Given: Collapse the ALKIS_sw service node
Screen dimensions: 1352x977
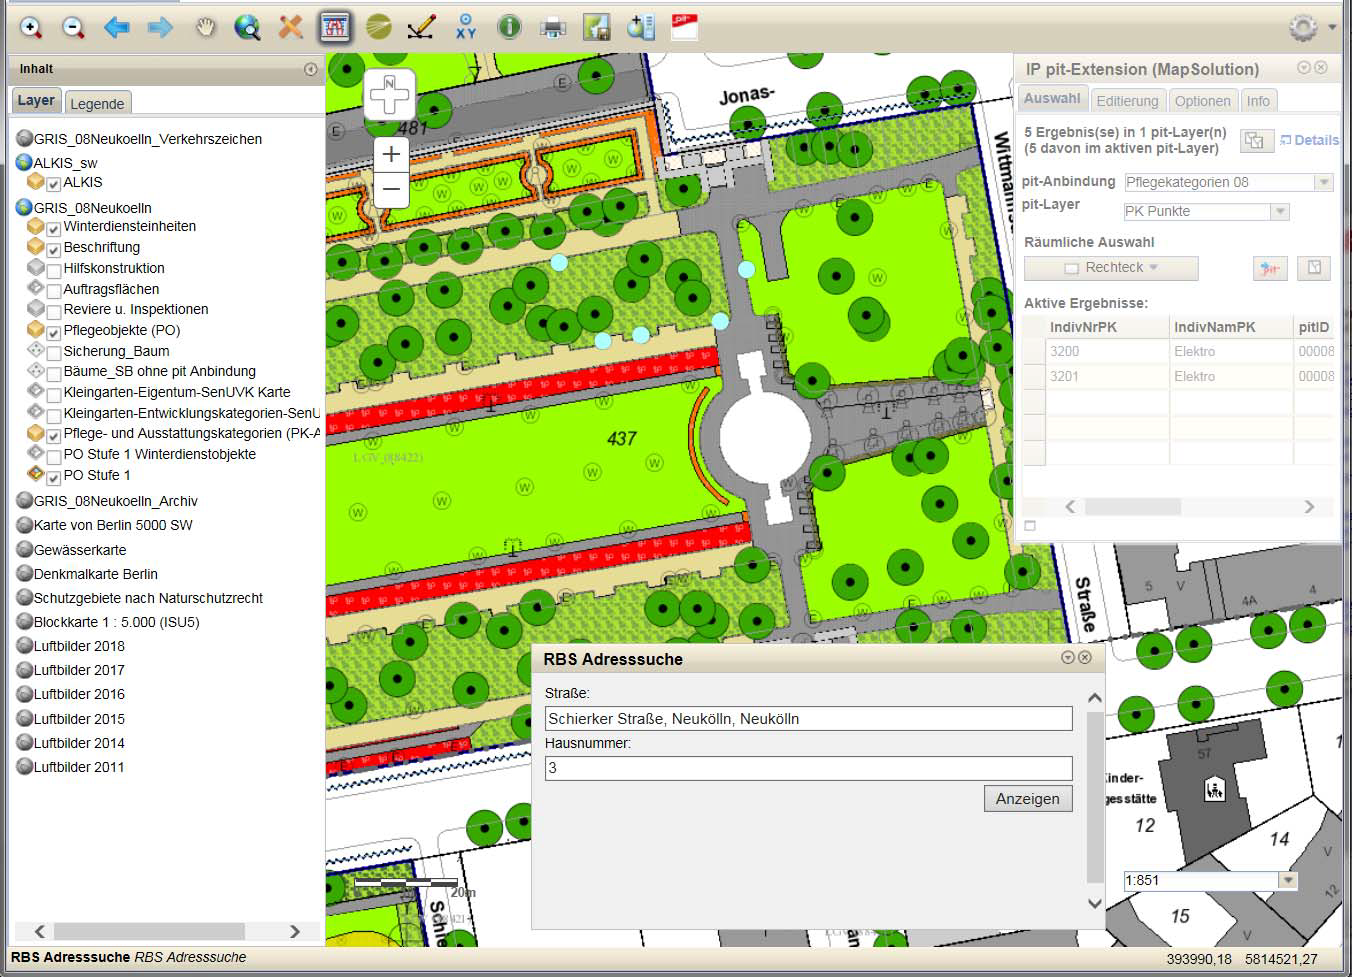Looking at the screenshot, I should (x=25, y=162).
